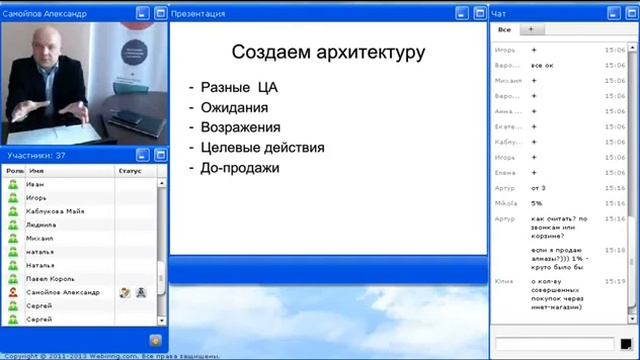Click the chat scroll up arrow

(632, 47)
